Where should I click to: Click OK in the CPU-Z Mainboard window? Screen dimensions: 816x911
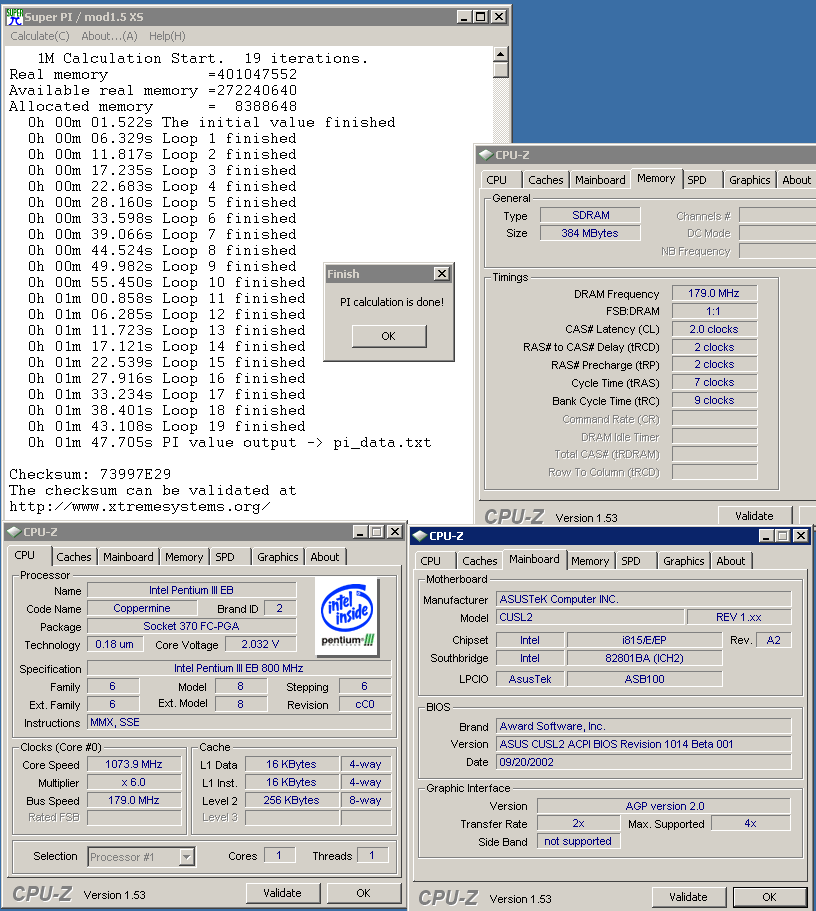(768, 897)
